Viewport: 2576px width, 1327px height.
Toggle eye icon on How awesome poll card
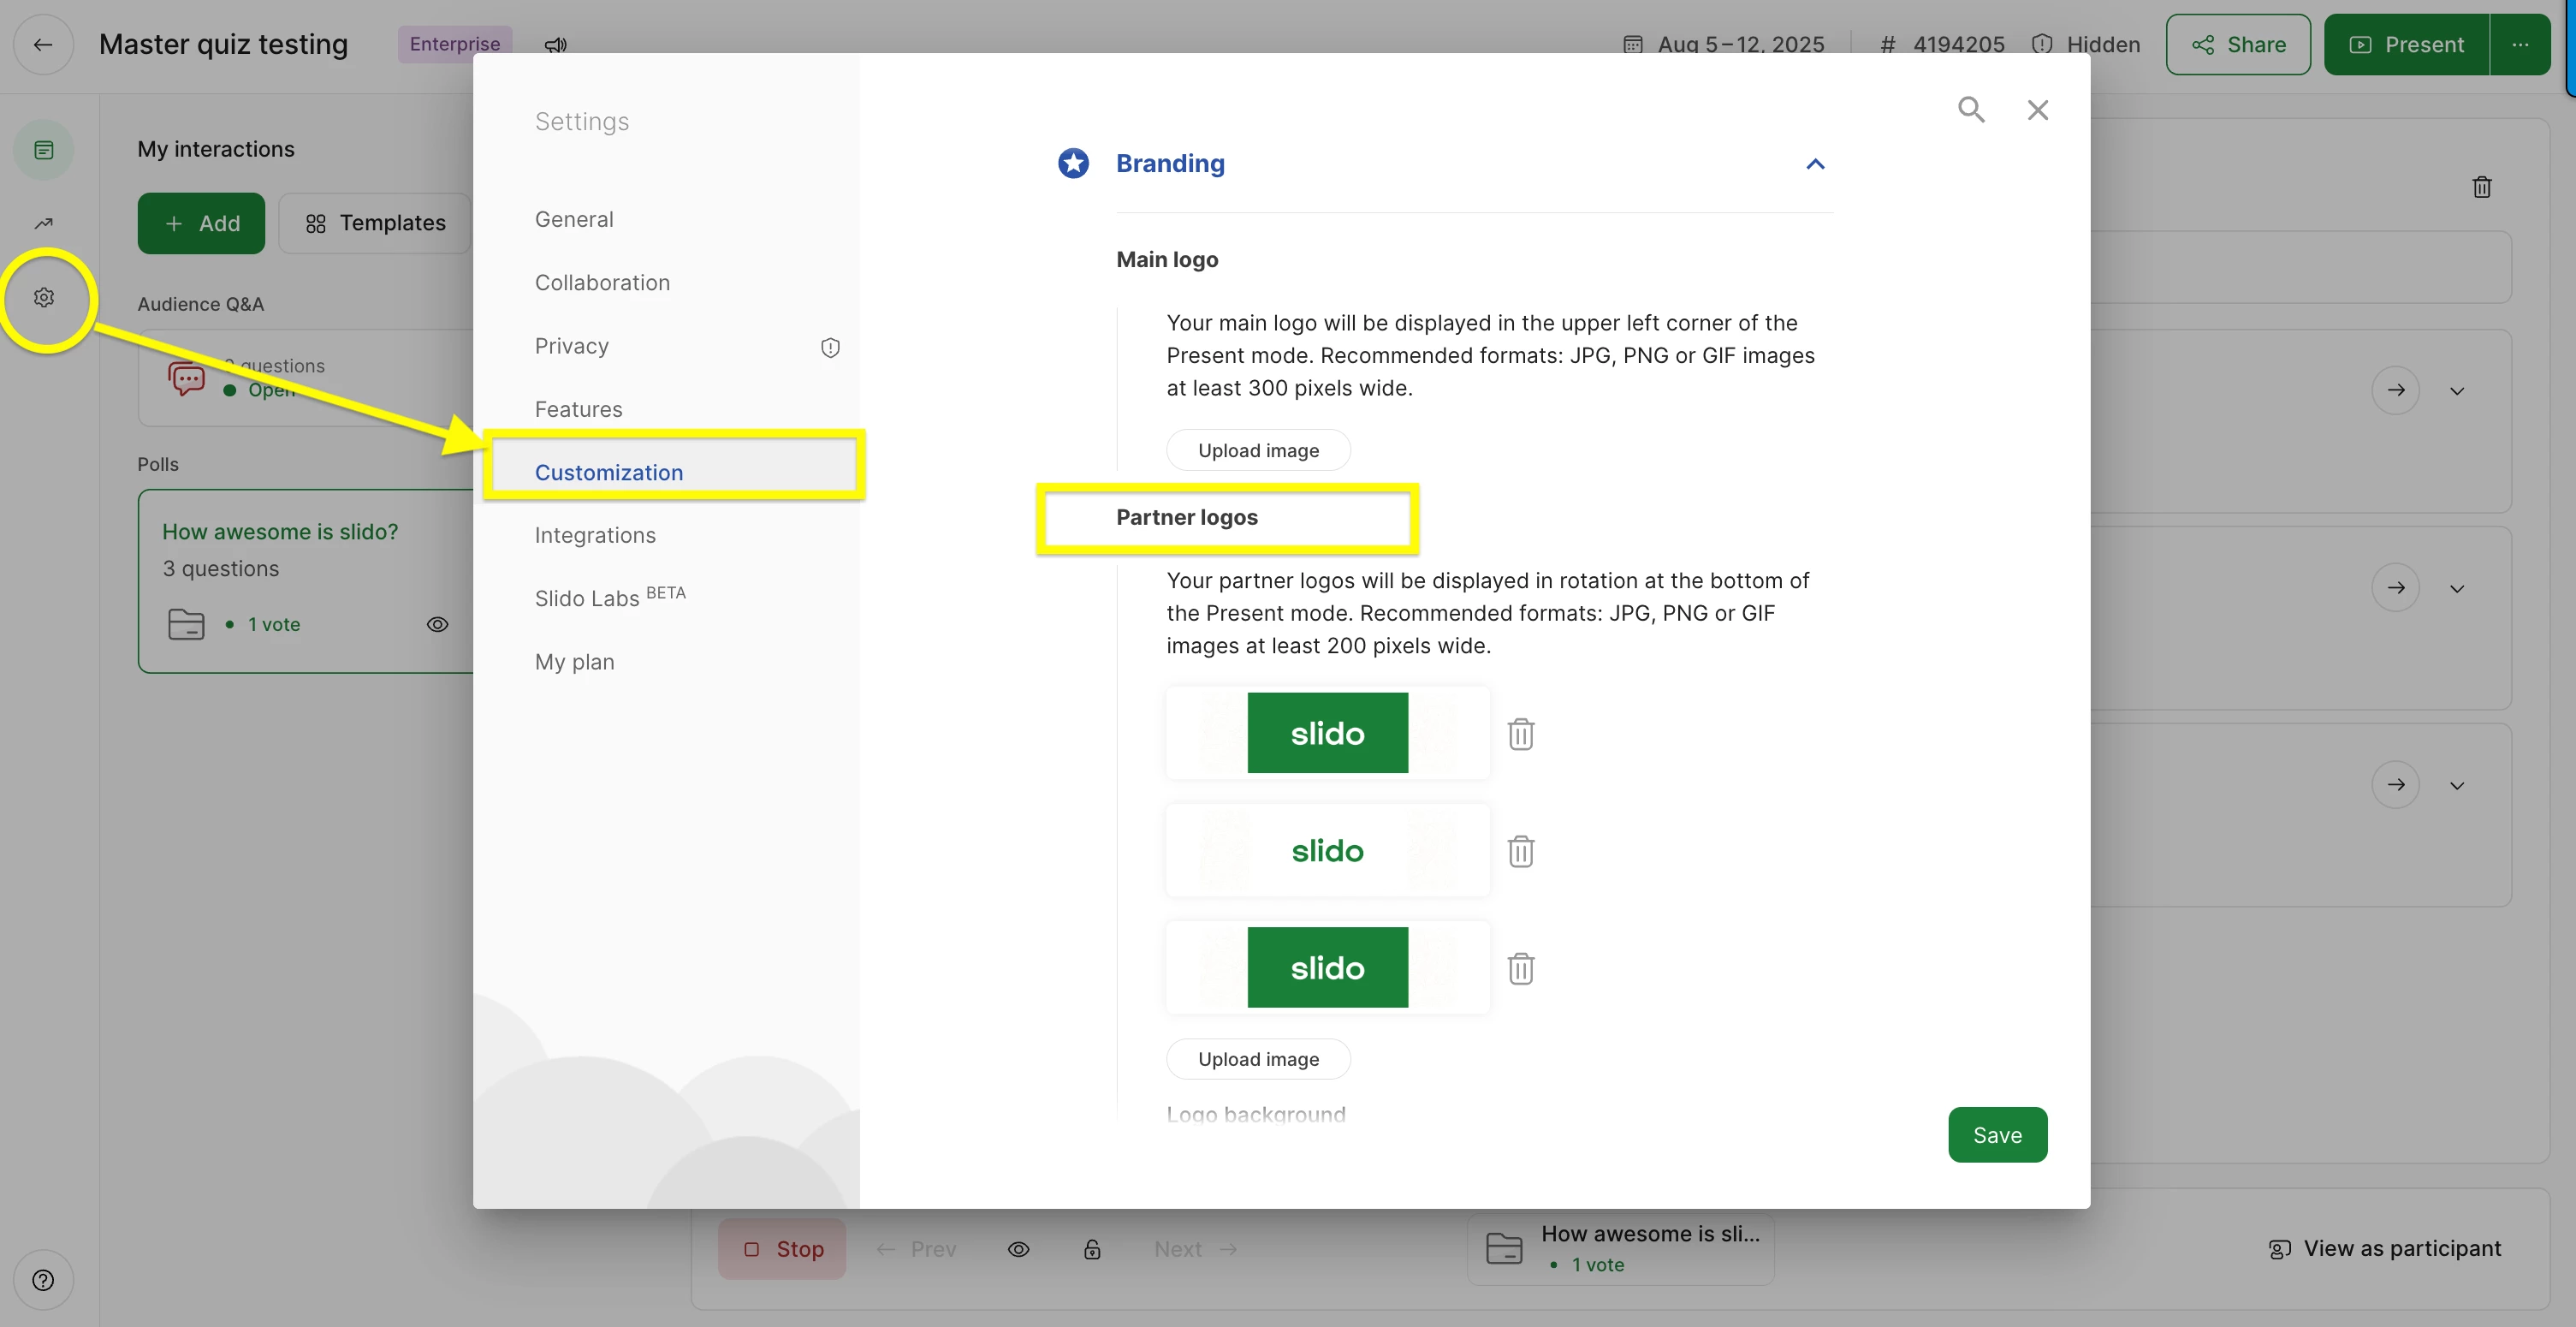tap(437, 624)
